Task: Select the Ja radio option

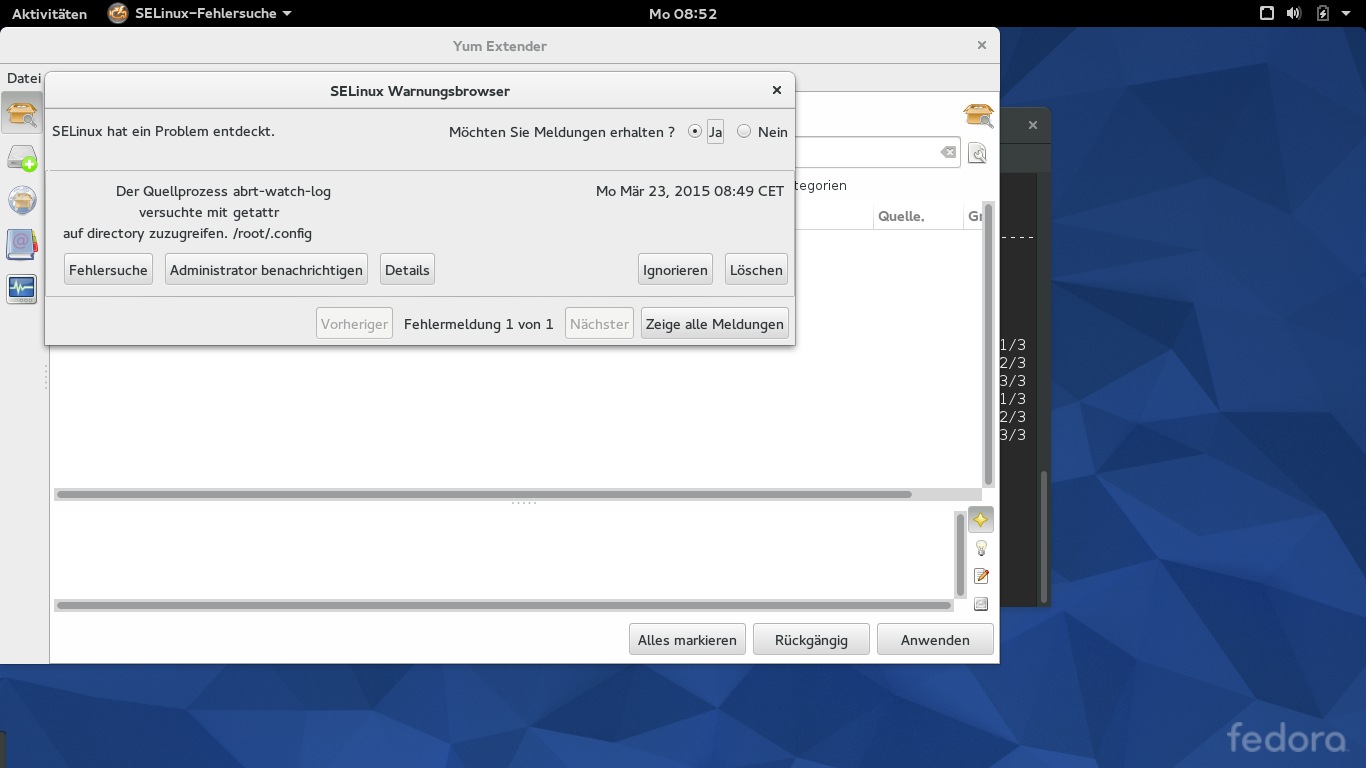Action: [x=695, y=132]
